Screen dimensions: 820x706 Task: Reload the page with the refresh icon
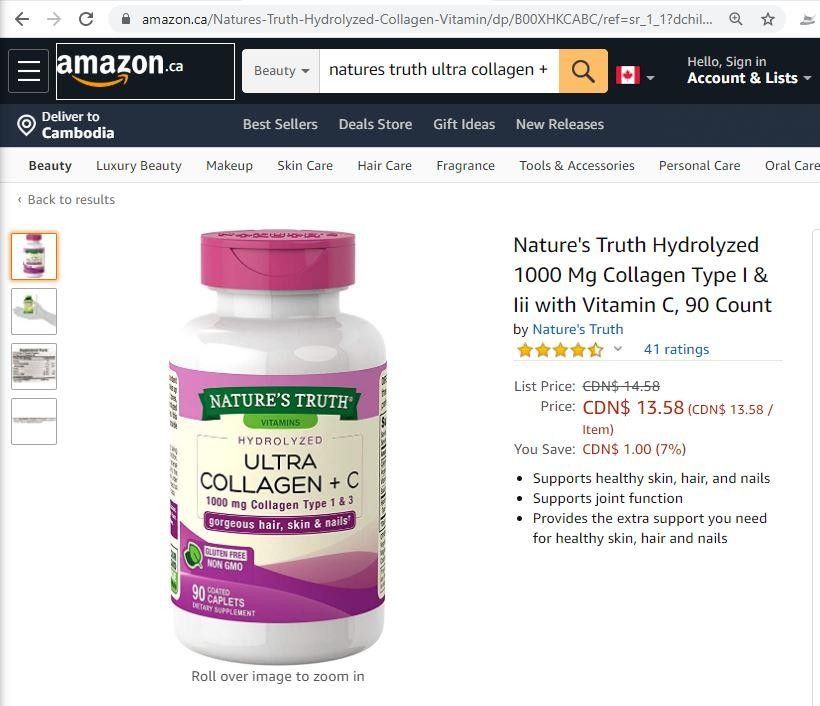click(x=86, y=19)
